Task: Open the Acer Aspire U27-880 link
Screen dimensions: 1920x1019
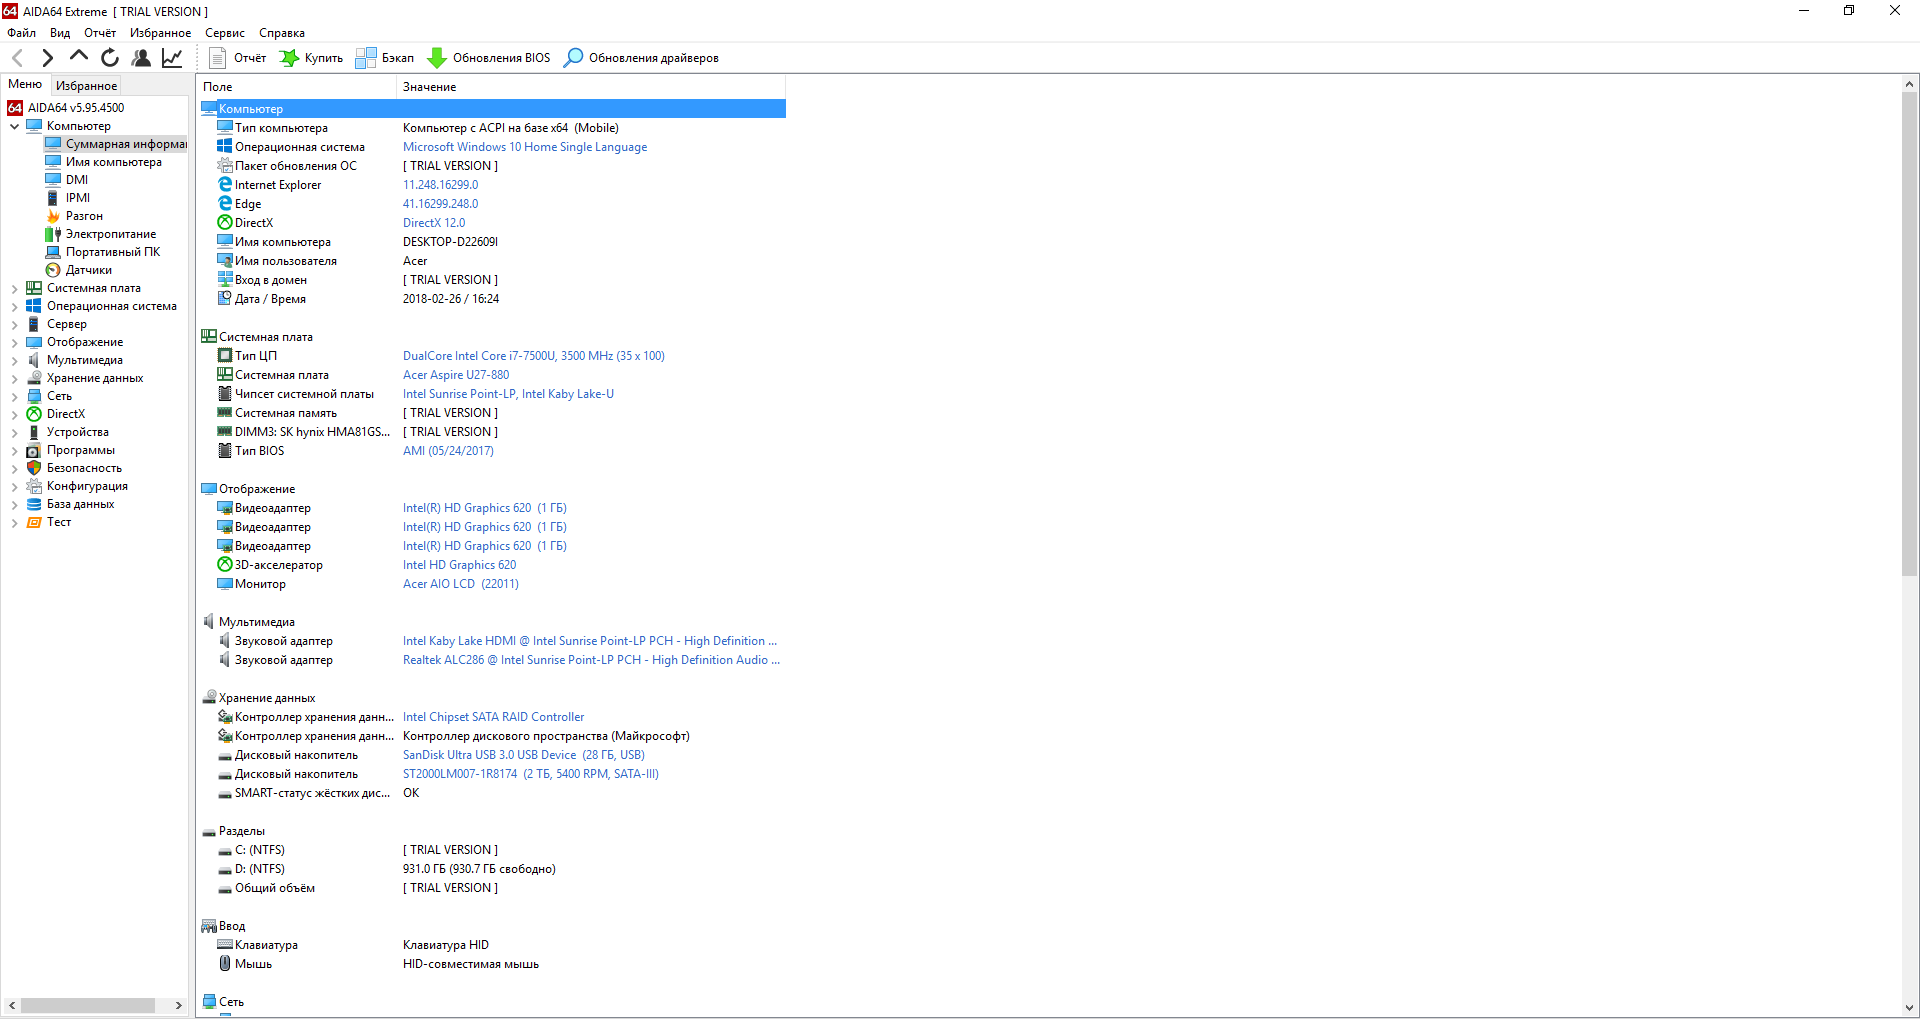Action: click(x=456, y=375)
